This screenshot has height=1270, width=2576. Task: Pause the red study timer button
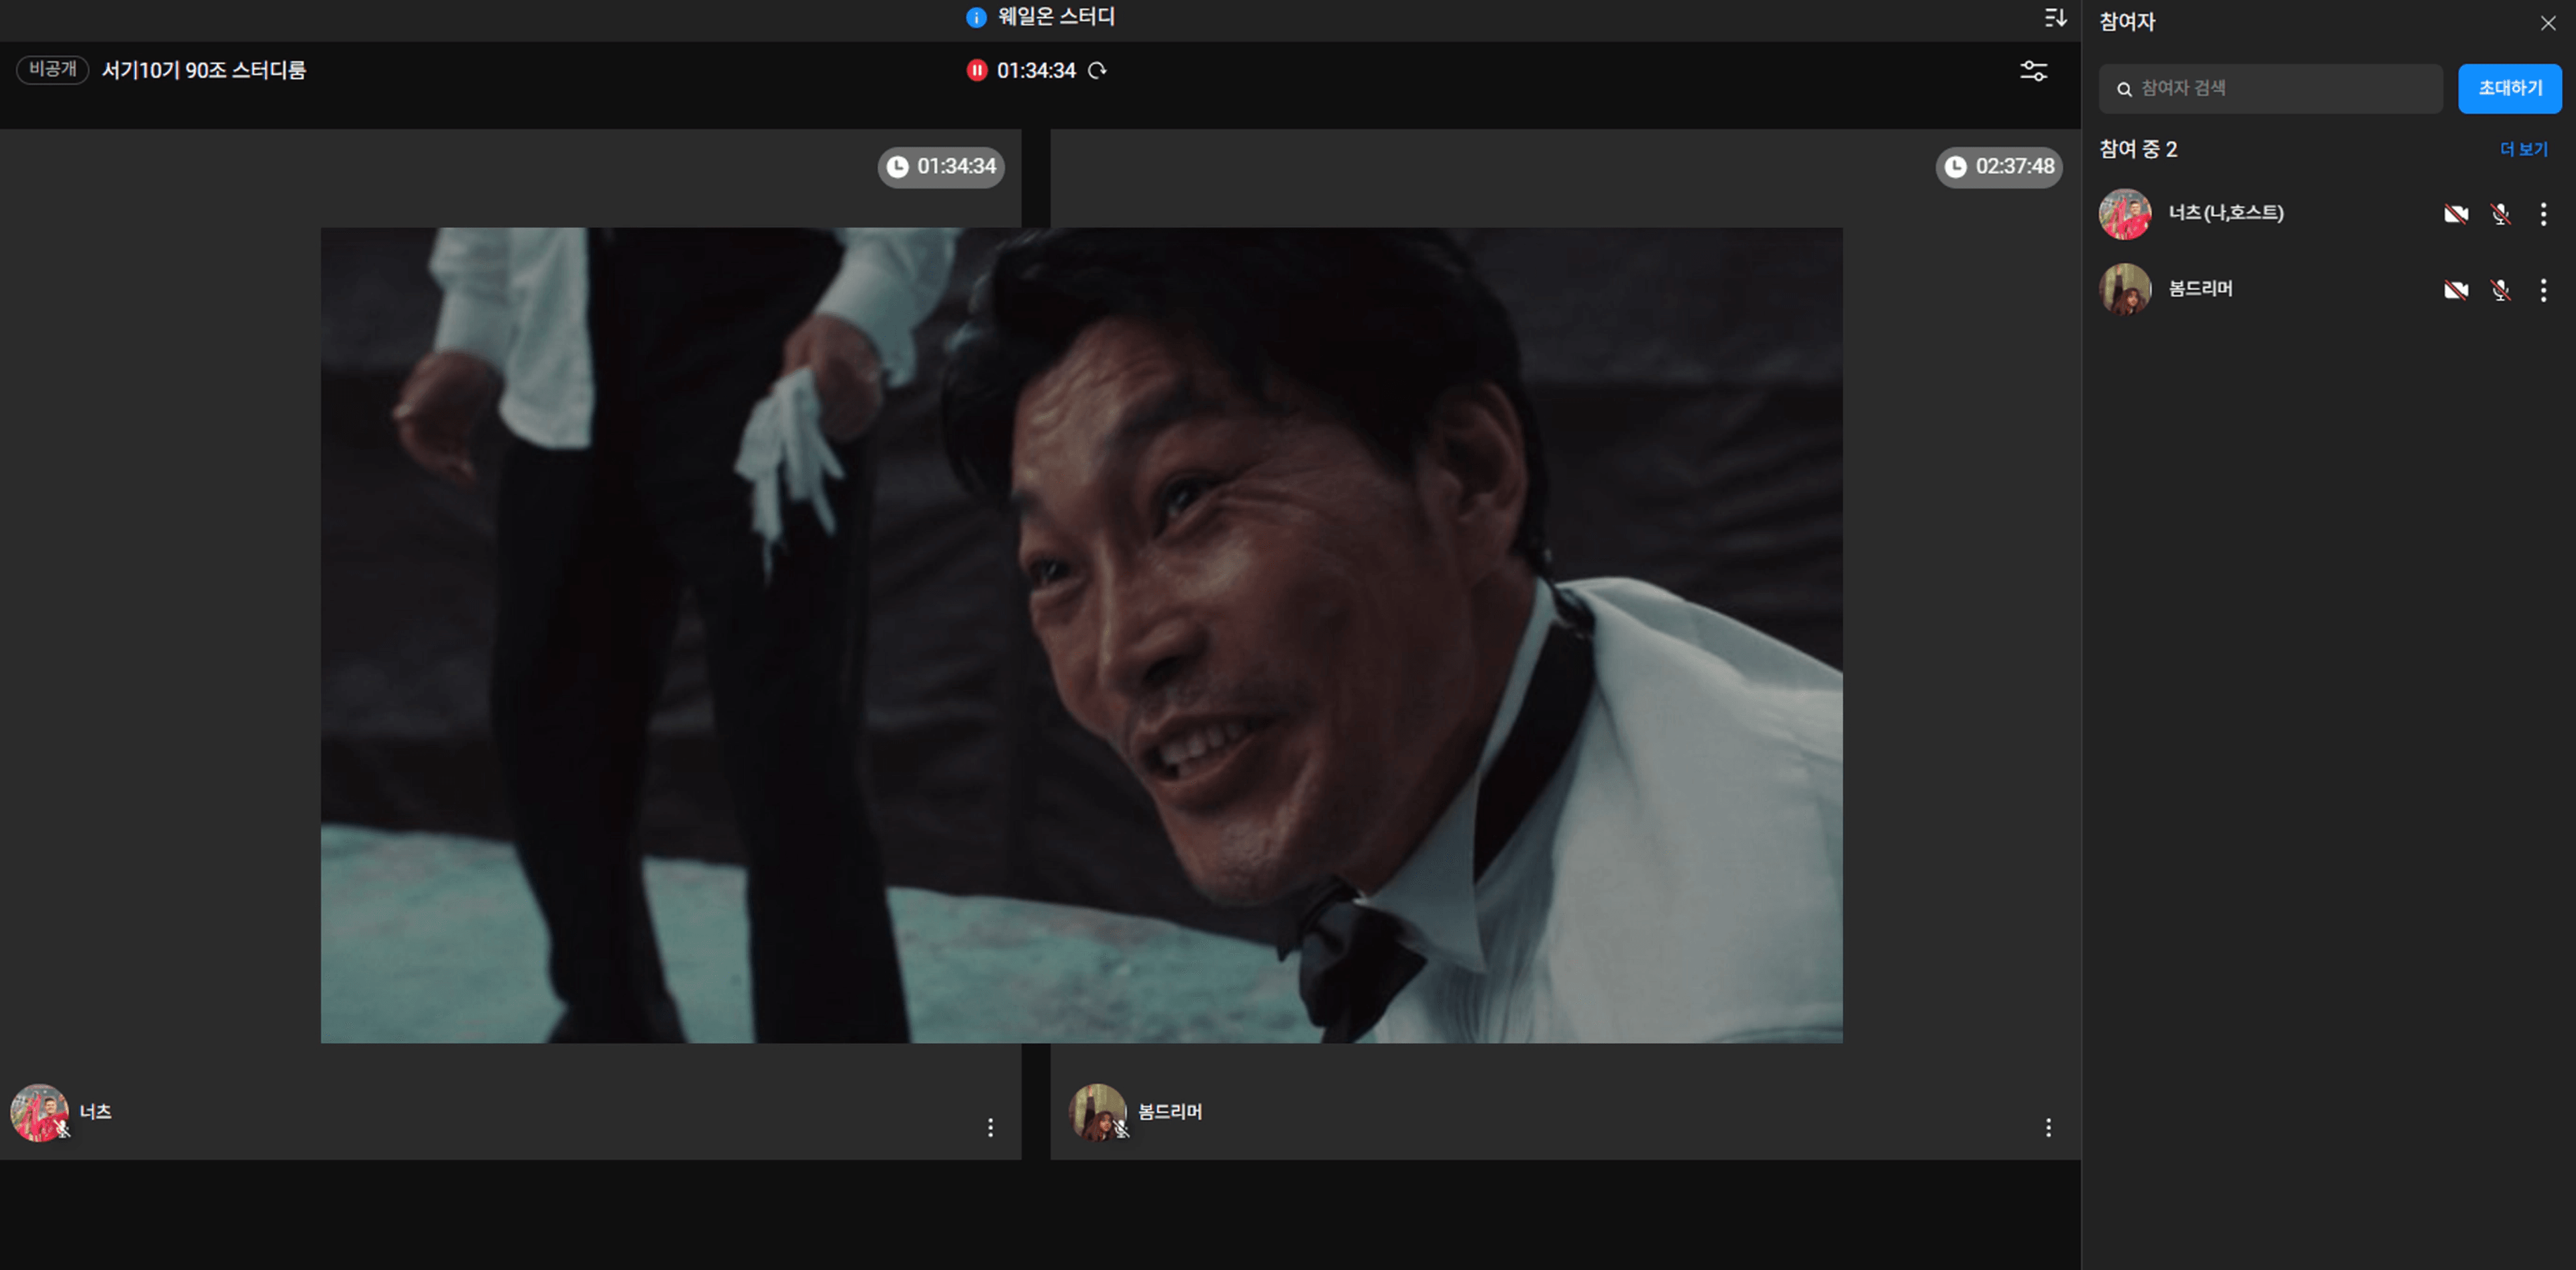click(977, 70)
